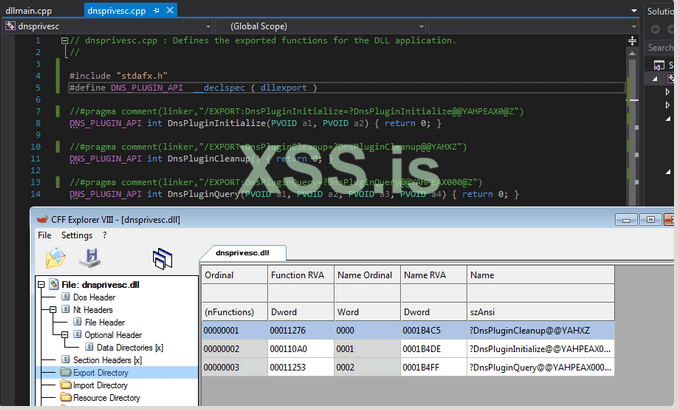This screenshot has height=410, width=678.
Task: Collapse the comment block on line 1
Action: tap(63, 40)
